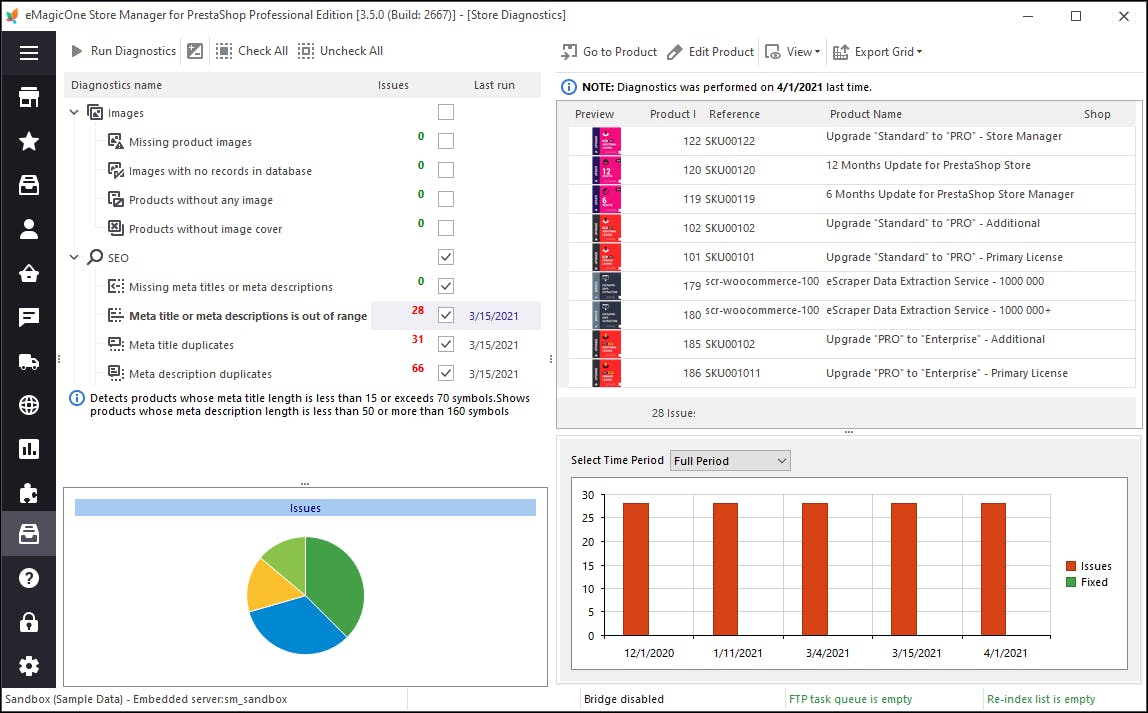This screenshot has height=713, width=1148.
Task: Click the note info icon
Action: coord(568,87)
